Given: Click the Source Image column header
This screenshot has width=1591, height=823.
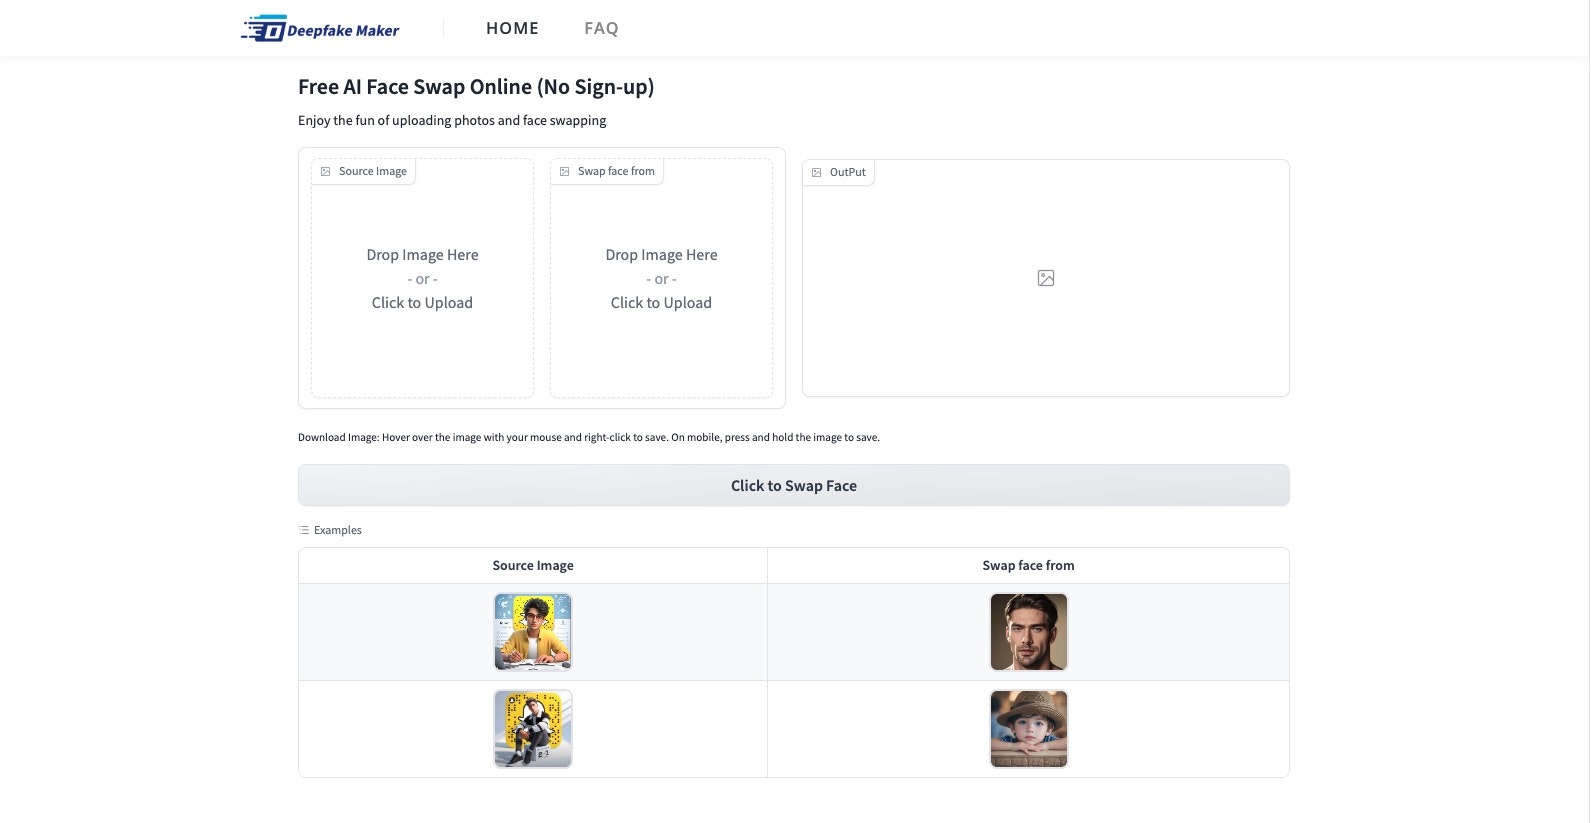Looking at the screenshot, I should (533, 566).
